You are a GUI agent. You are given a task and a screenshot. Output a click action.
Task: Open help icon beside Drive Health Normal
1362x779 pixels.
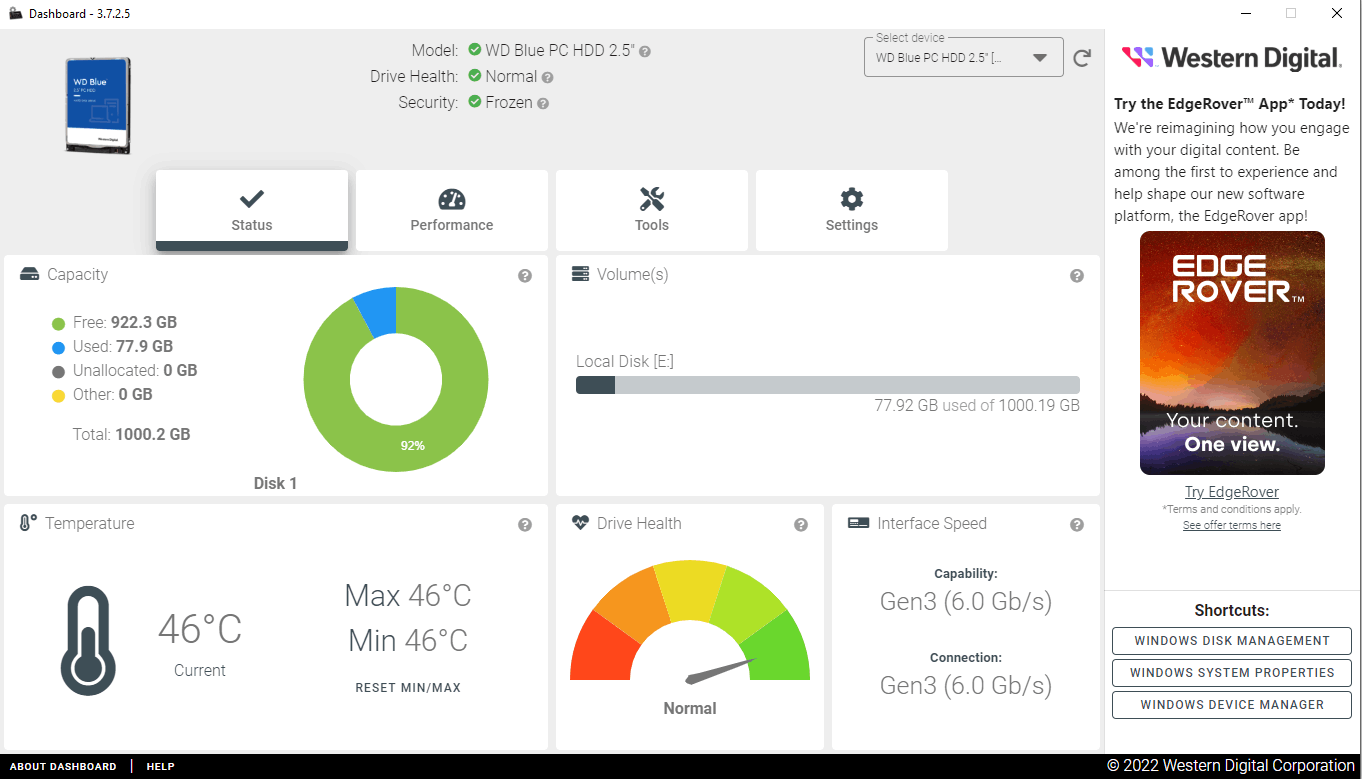548,77
